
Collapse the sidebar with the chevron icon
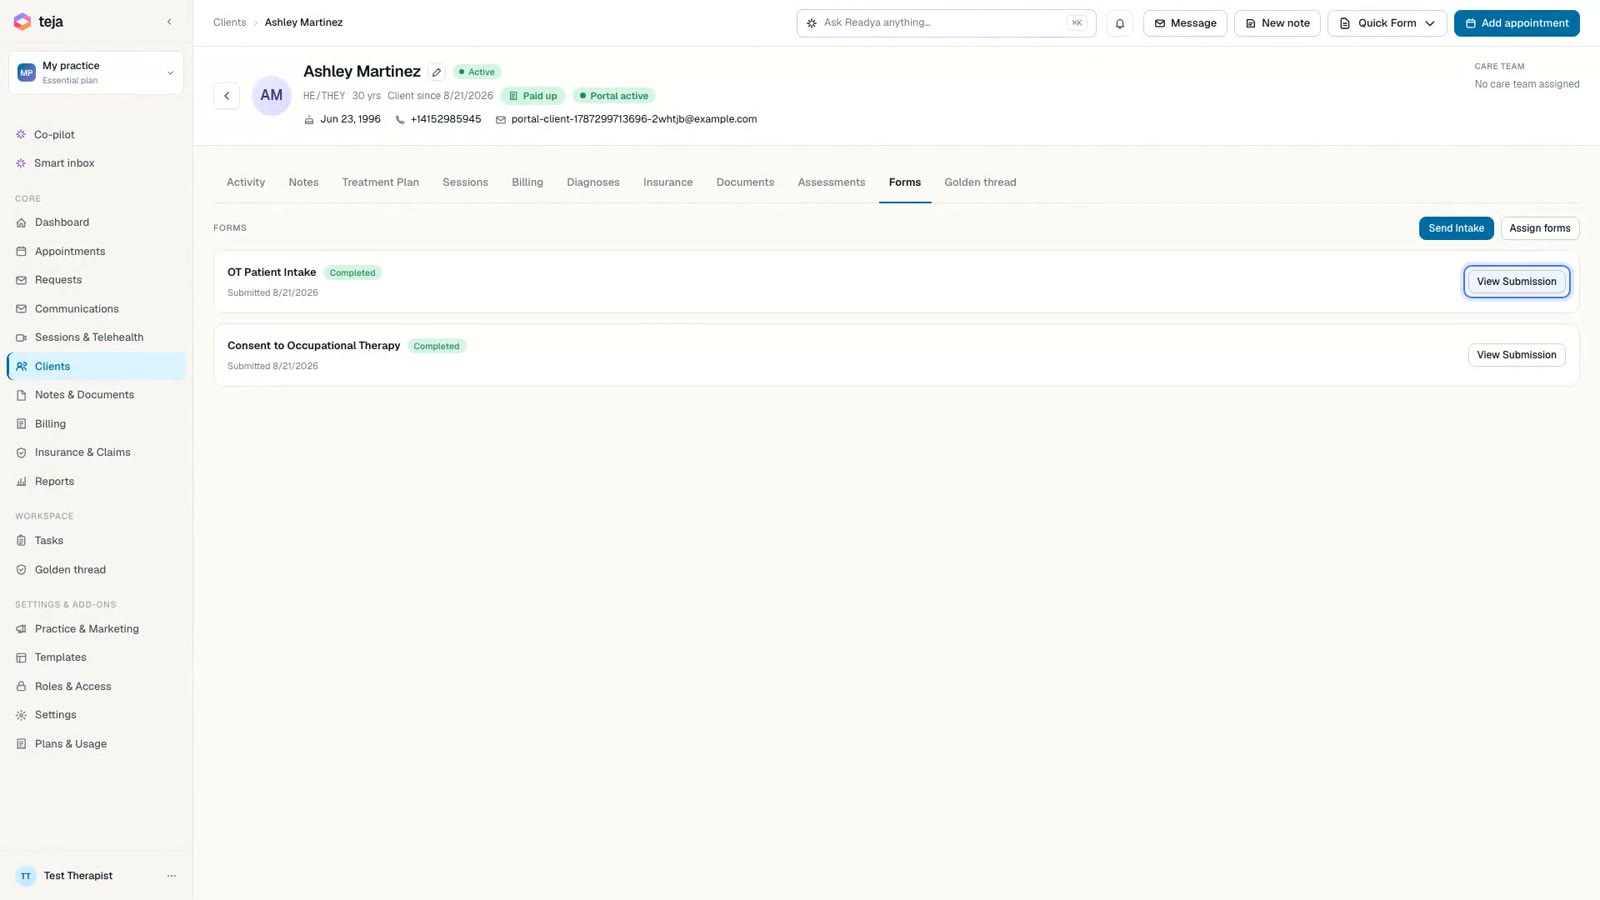(x=169, y=22)
